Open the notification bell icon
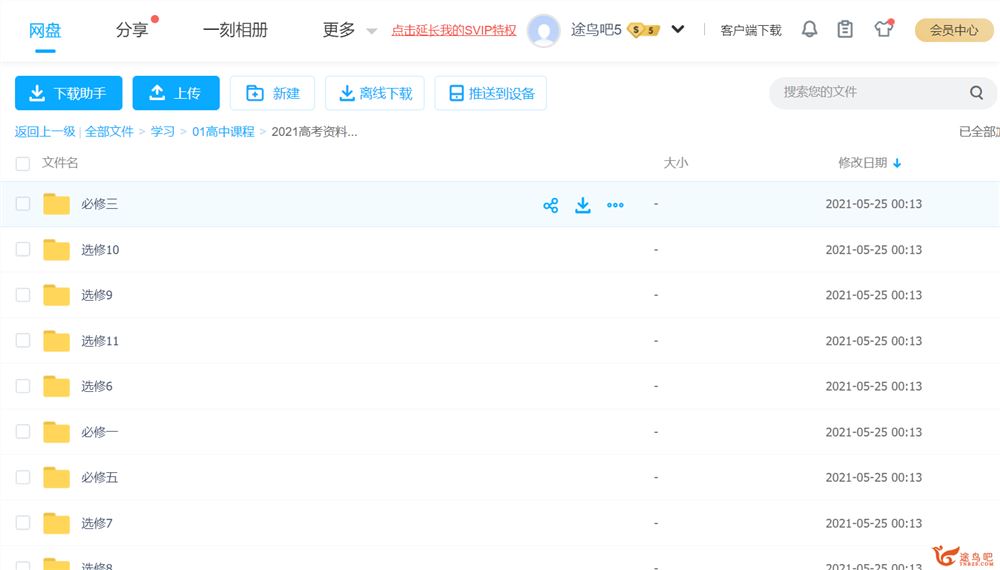This screenshot has width=1000, height=570. click(x=809, y=29)
